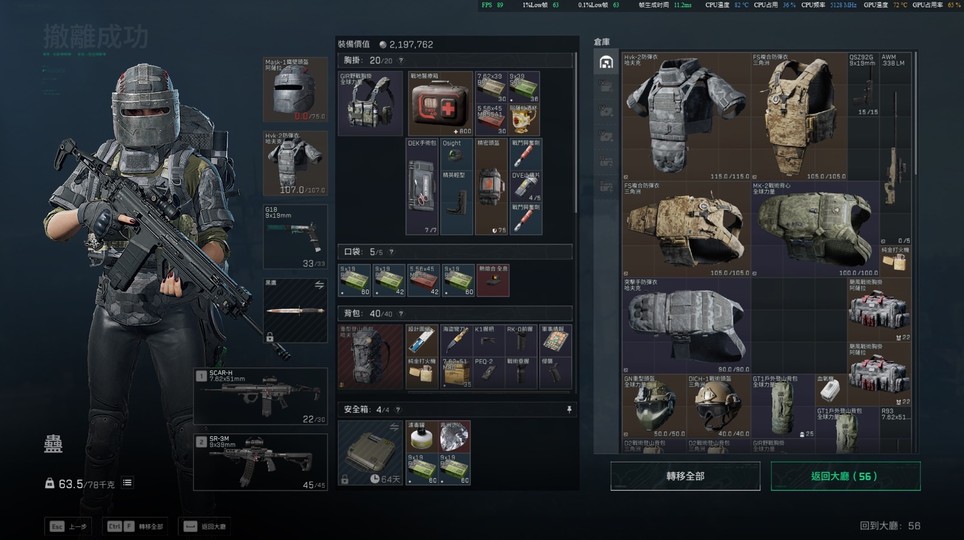Switch to the first warehouse category tab
This screenshot has width=964, height=540.
(606, 62)
